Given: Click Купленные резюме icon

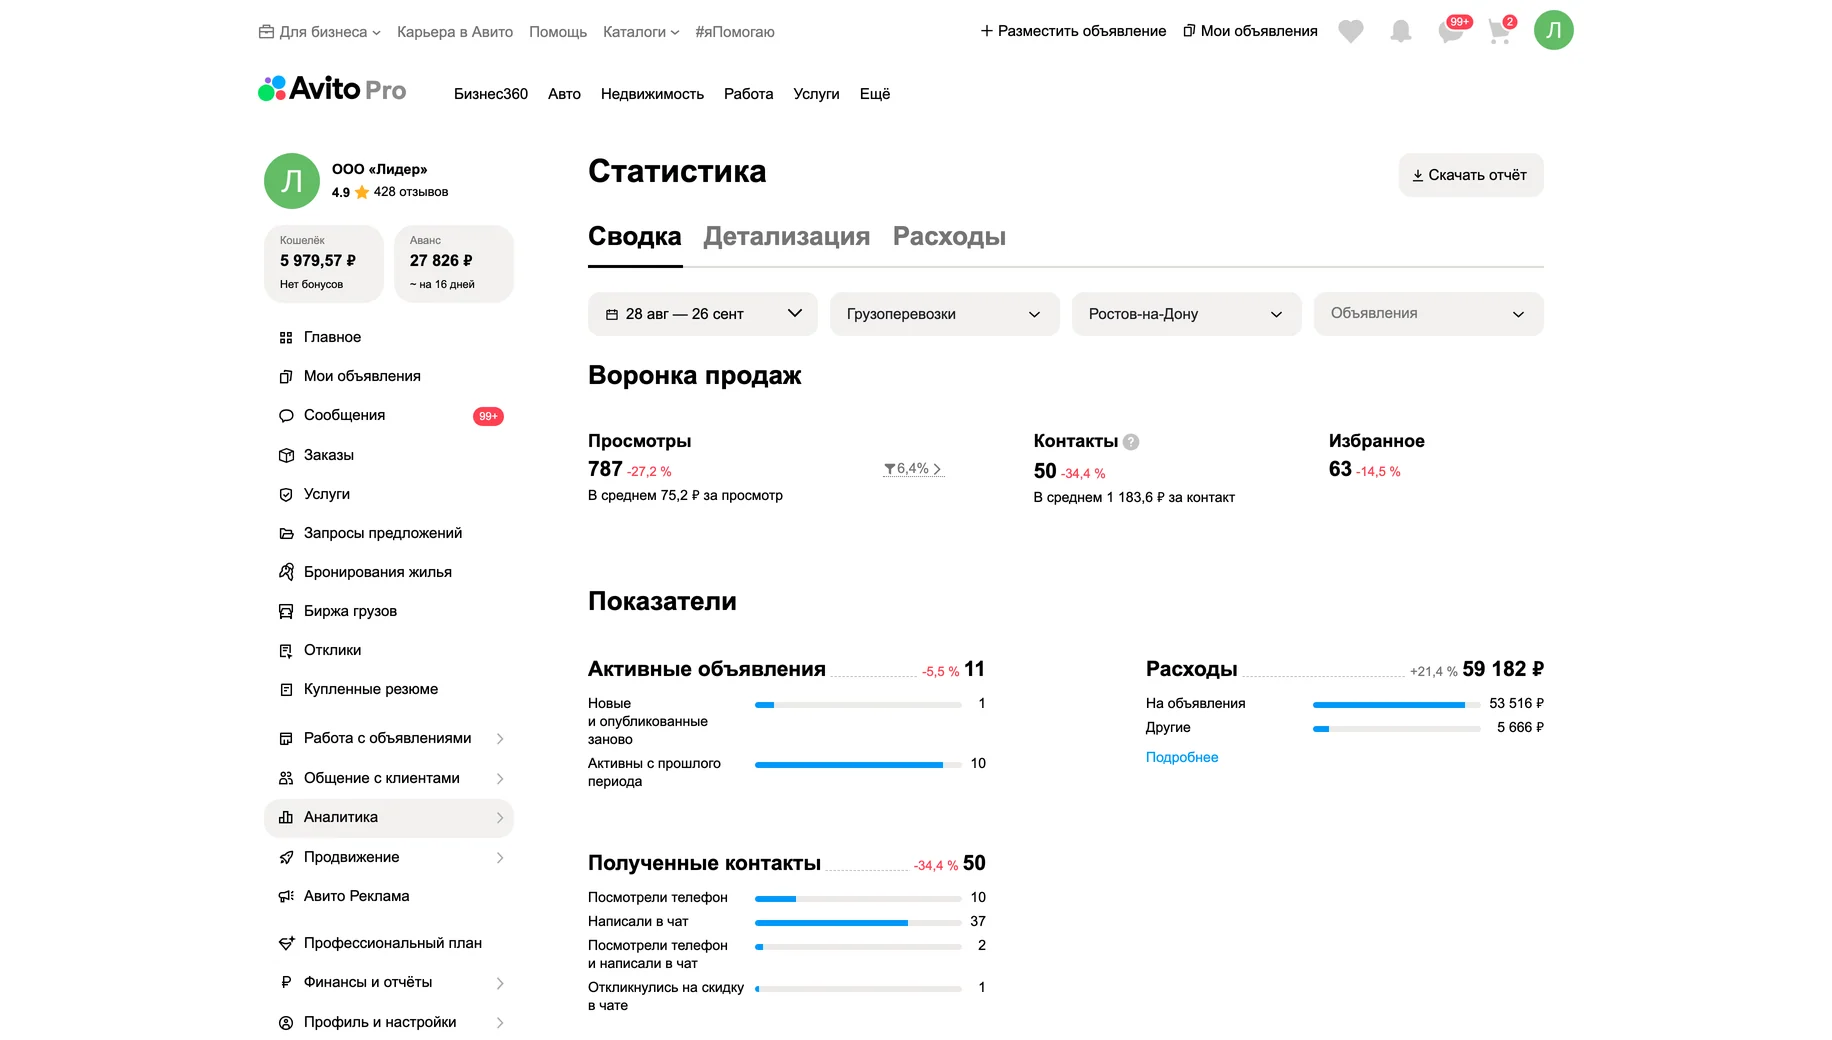Looking at the screenshot, I should pos(286,690).
